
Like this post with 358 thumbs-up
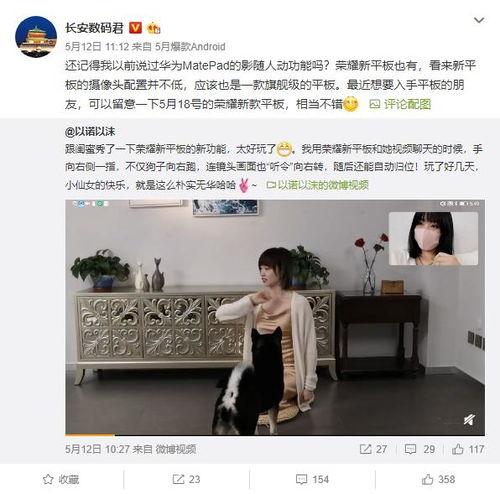pyautogui.click(x=438, y=479)
